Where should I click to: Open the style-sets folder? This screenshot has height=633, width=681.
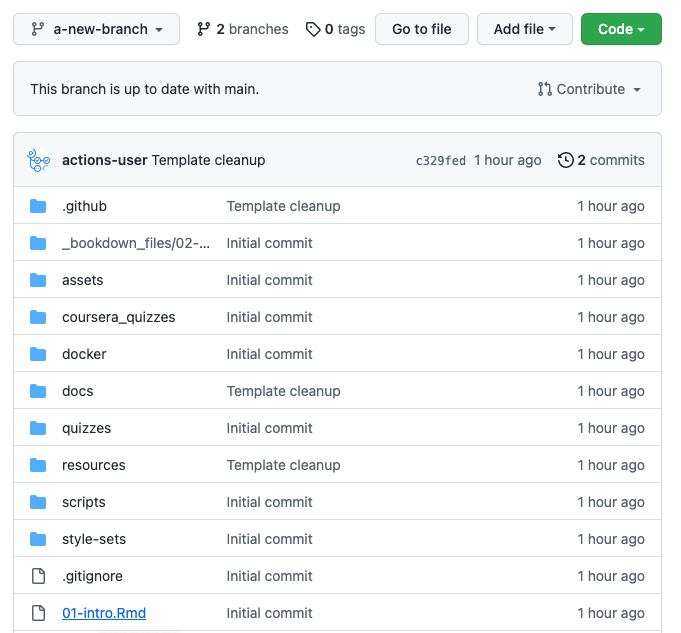pos(94,539)
